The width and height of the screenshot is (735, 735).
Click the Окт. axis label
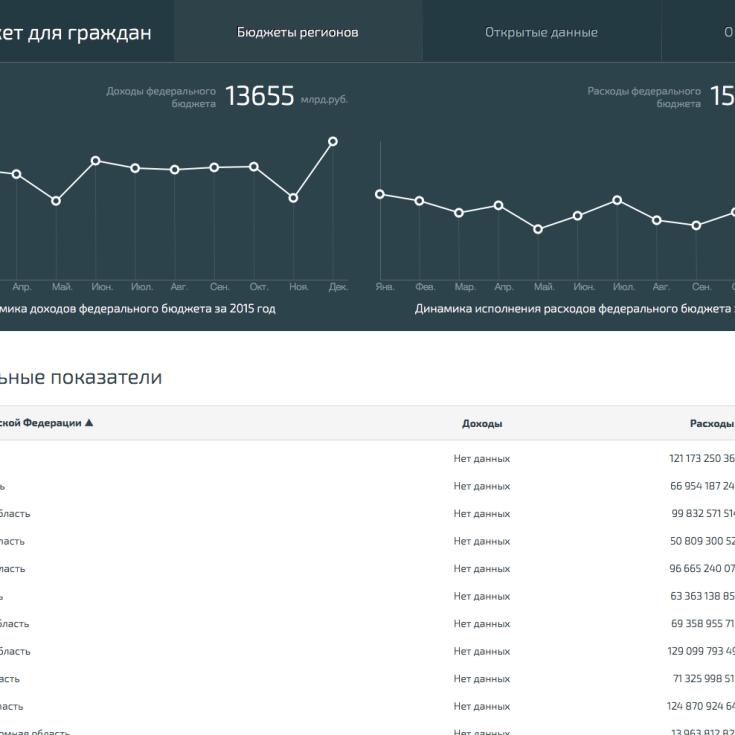point(259,287)
